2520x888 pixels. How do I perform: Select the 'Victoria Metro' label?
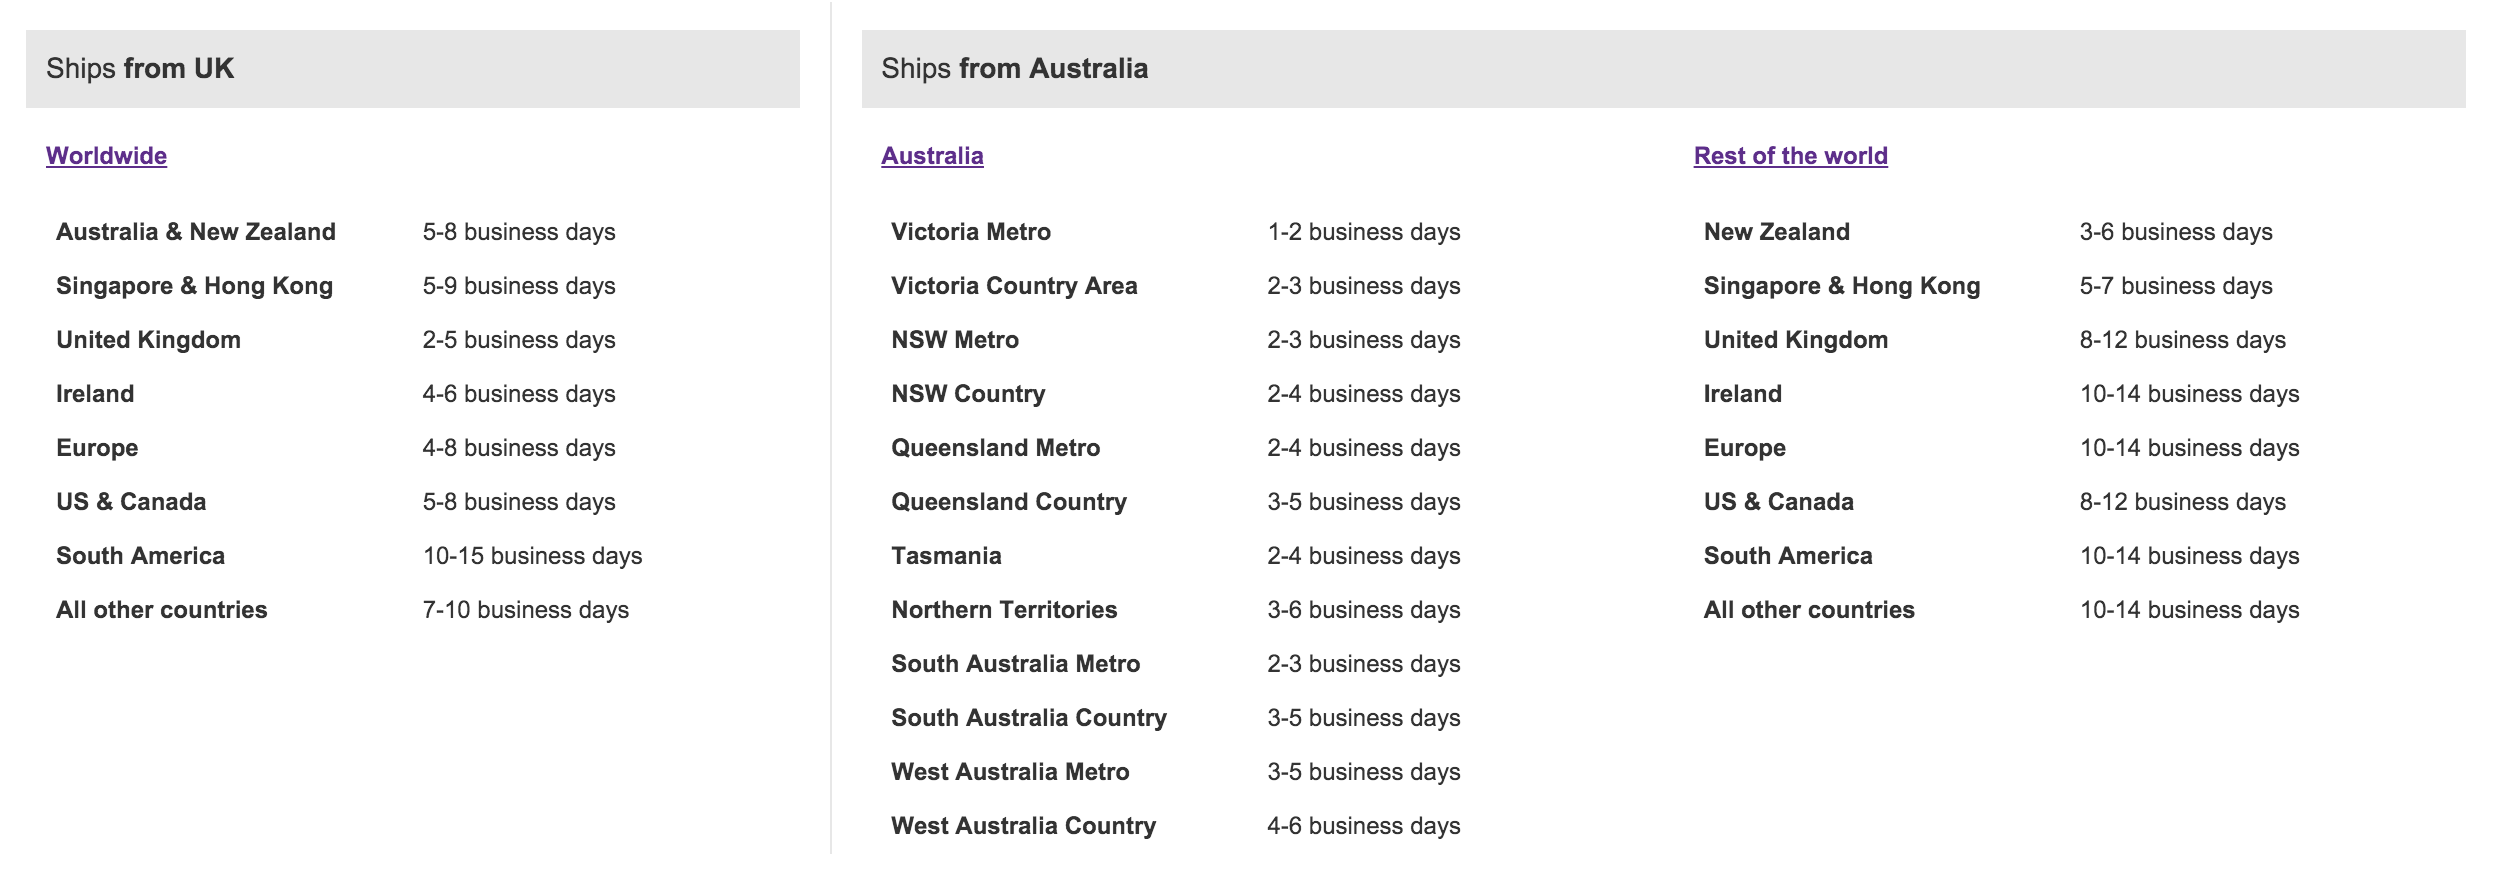(971, 232)
